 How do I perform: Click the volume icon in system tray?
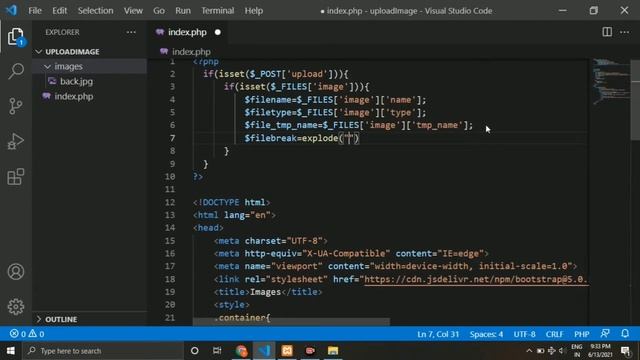pyautogui.click(x=562, y=351)
